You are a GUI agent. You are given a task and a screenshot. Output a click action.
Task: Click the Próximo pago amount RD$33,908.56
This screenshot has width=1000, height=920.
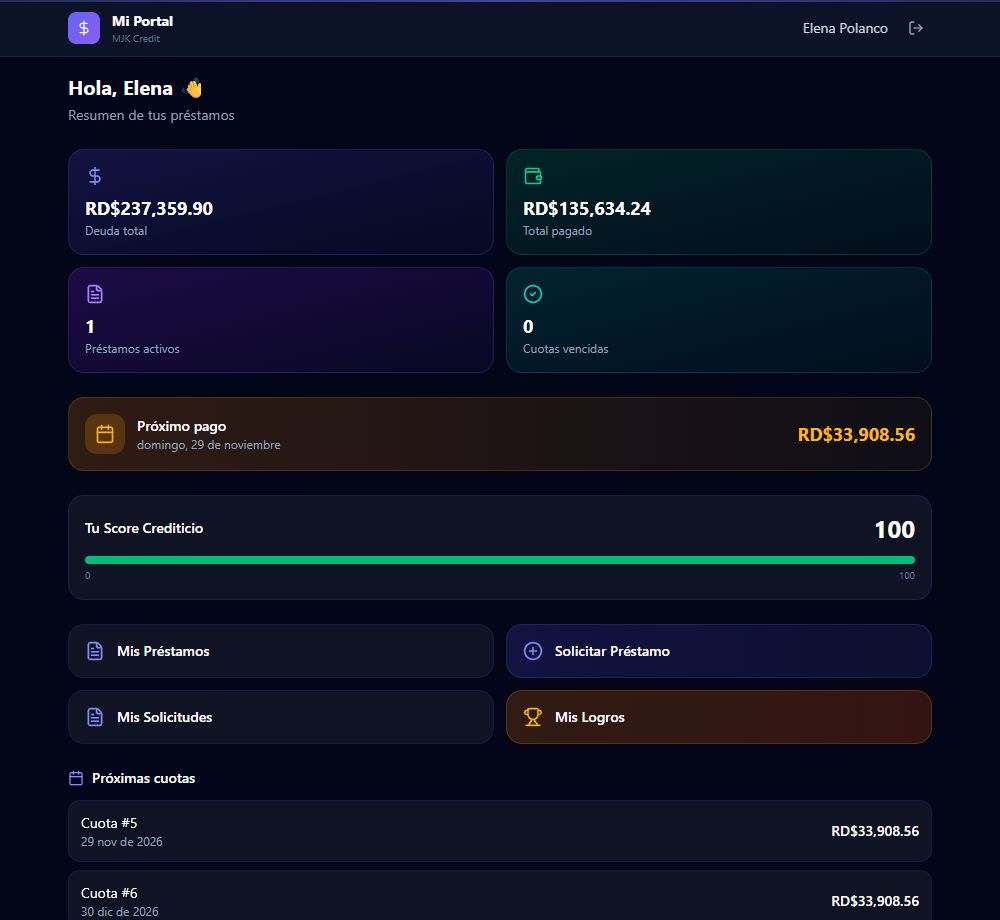pyautogui.click(x=856, y=435)
